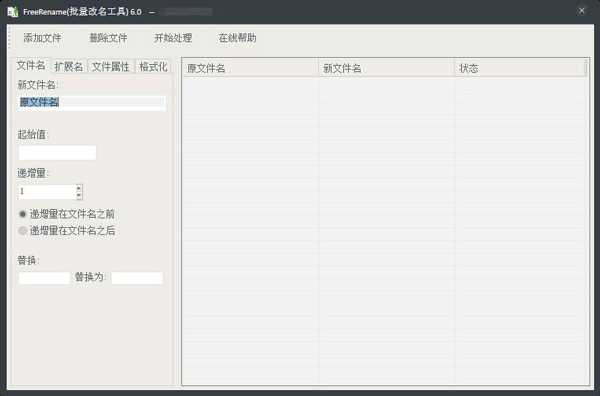The height and width of the screenshot is (396, 600).
Task: Click the 原文件名 column header
Action: coord(250,68)
